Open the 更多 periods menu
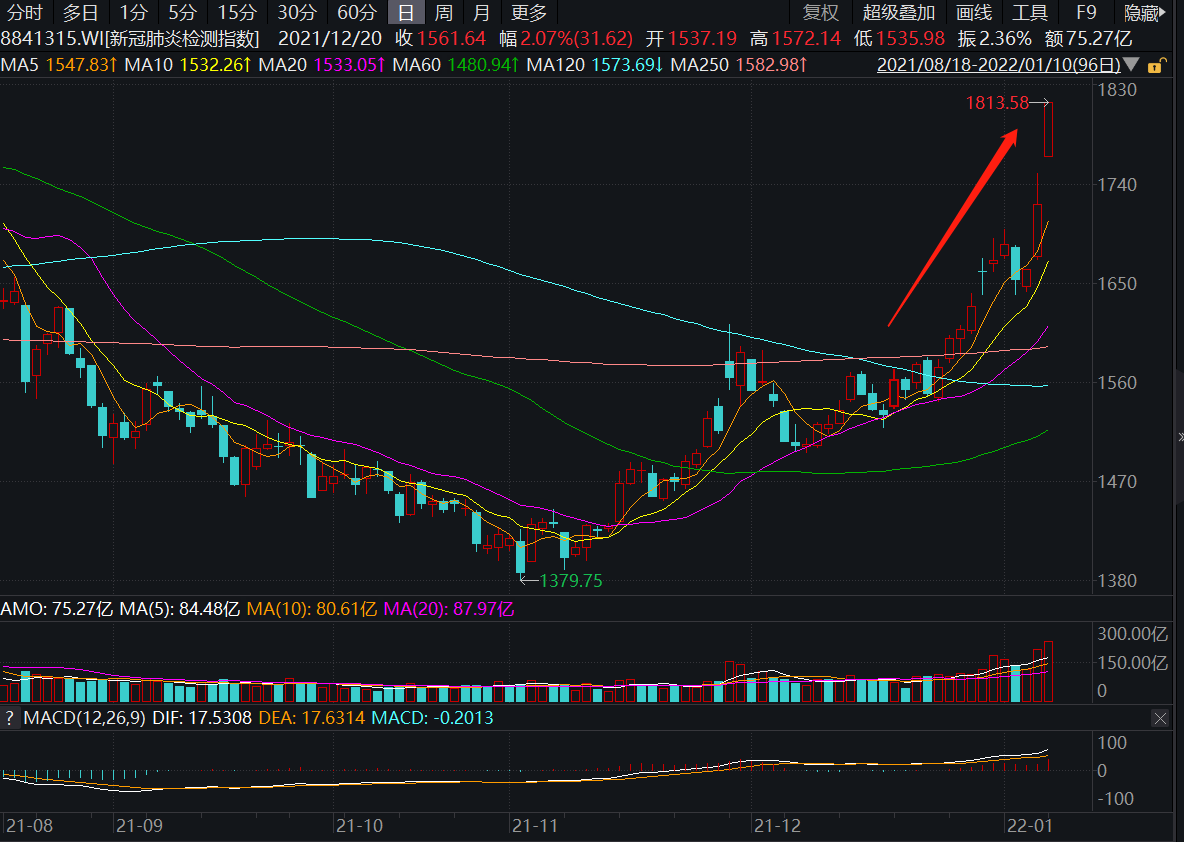 (529, 13)
